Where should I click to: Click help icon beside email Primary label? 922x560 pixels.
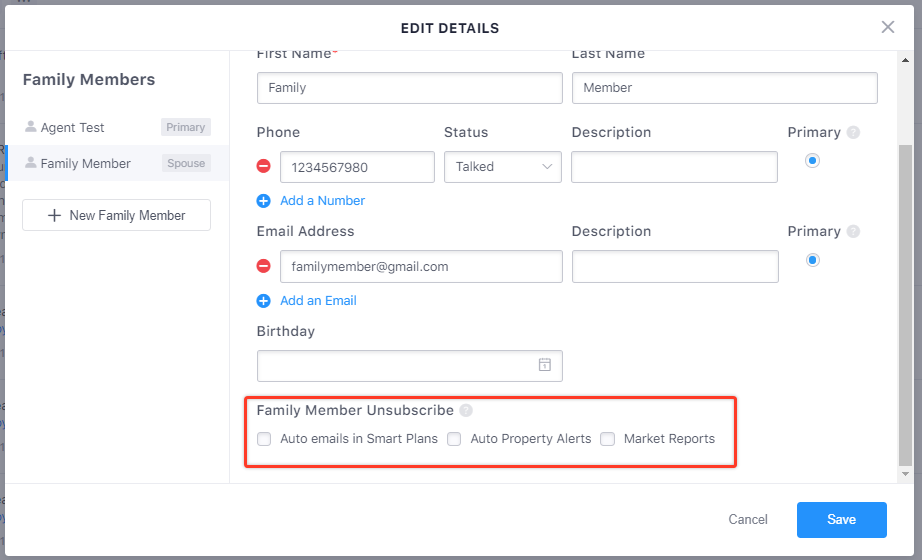coord(853,231)
